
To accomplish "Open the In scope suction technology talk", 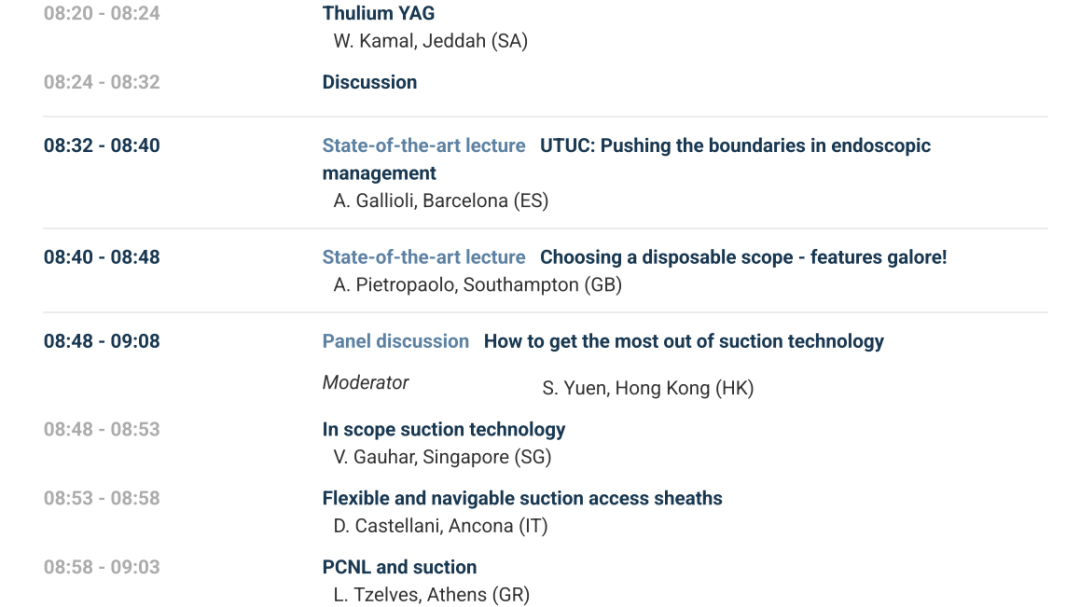I will coord(443,429).
